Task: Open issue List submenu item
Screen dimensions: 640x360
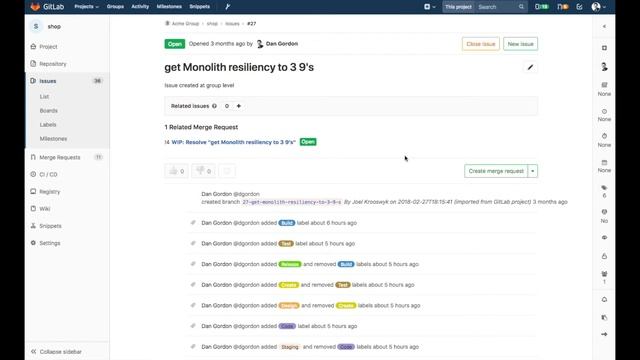Action: [x=44, y=97]
